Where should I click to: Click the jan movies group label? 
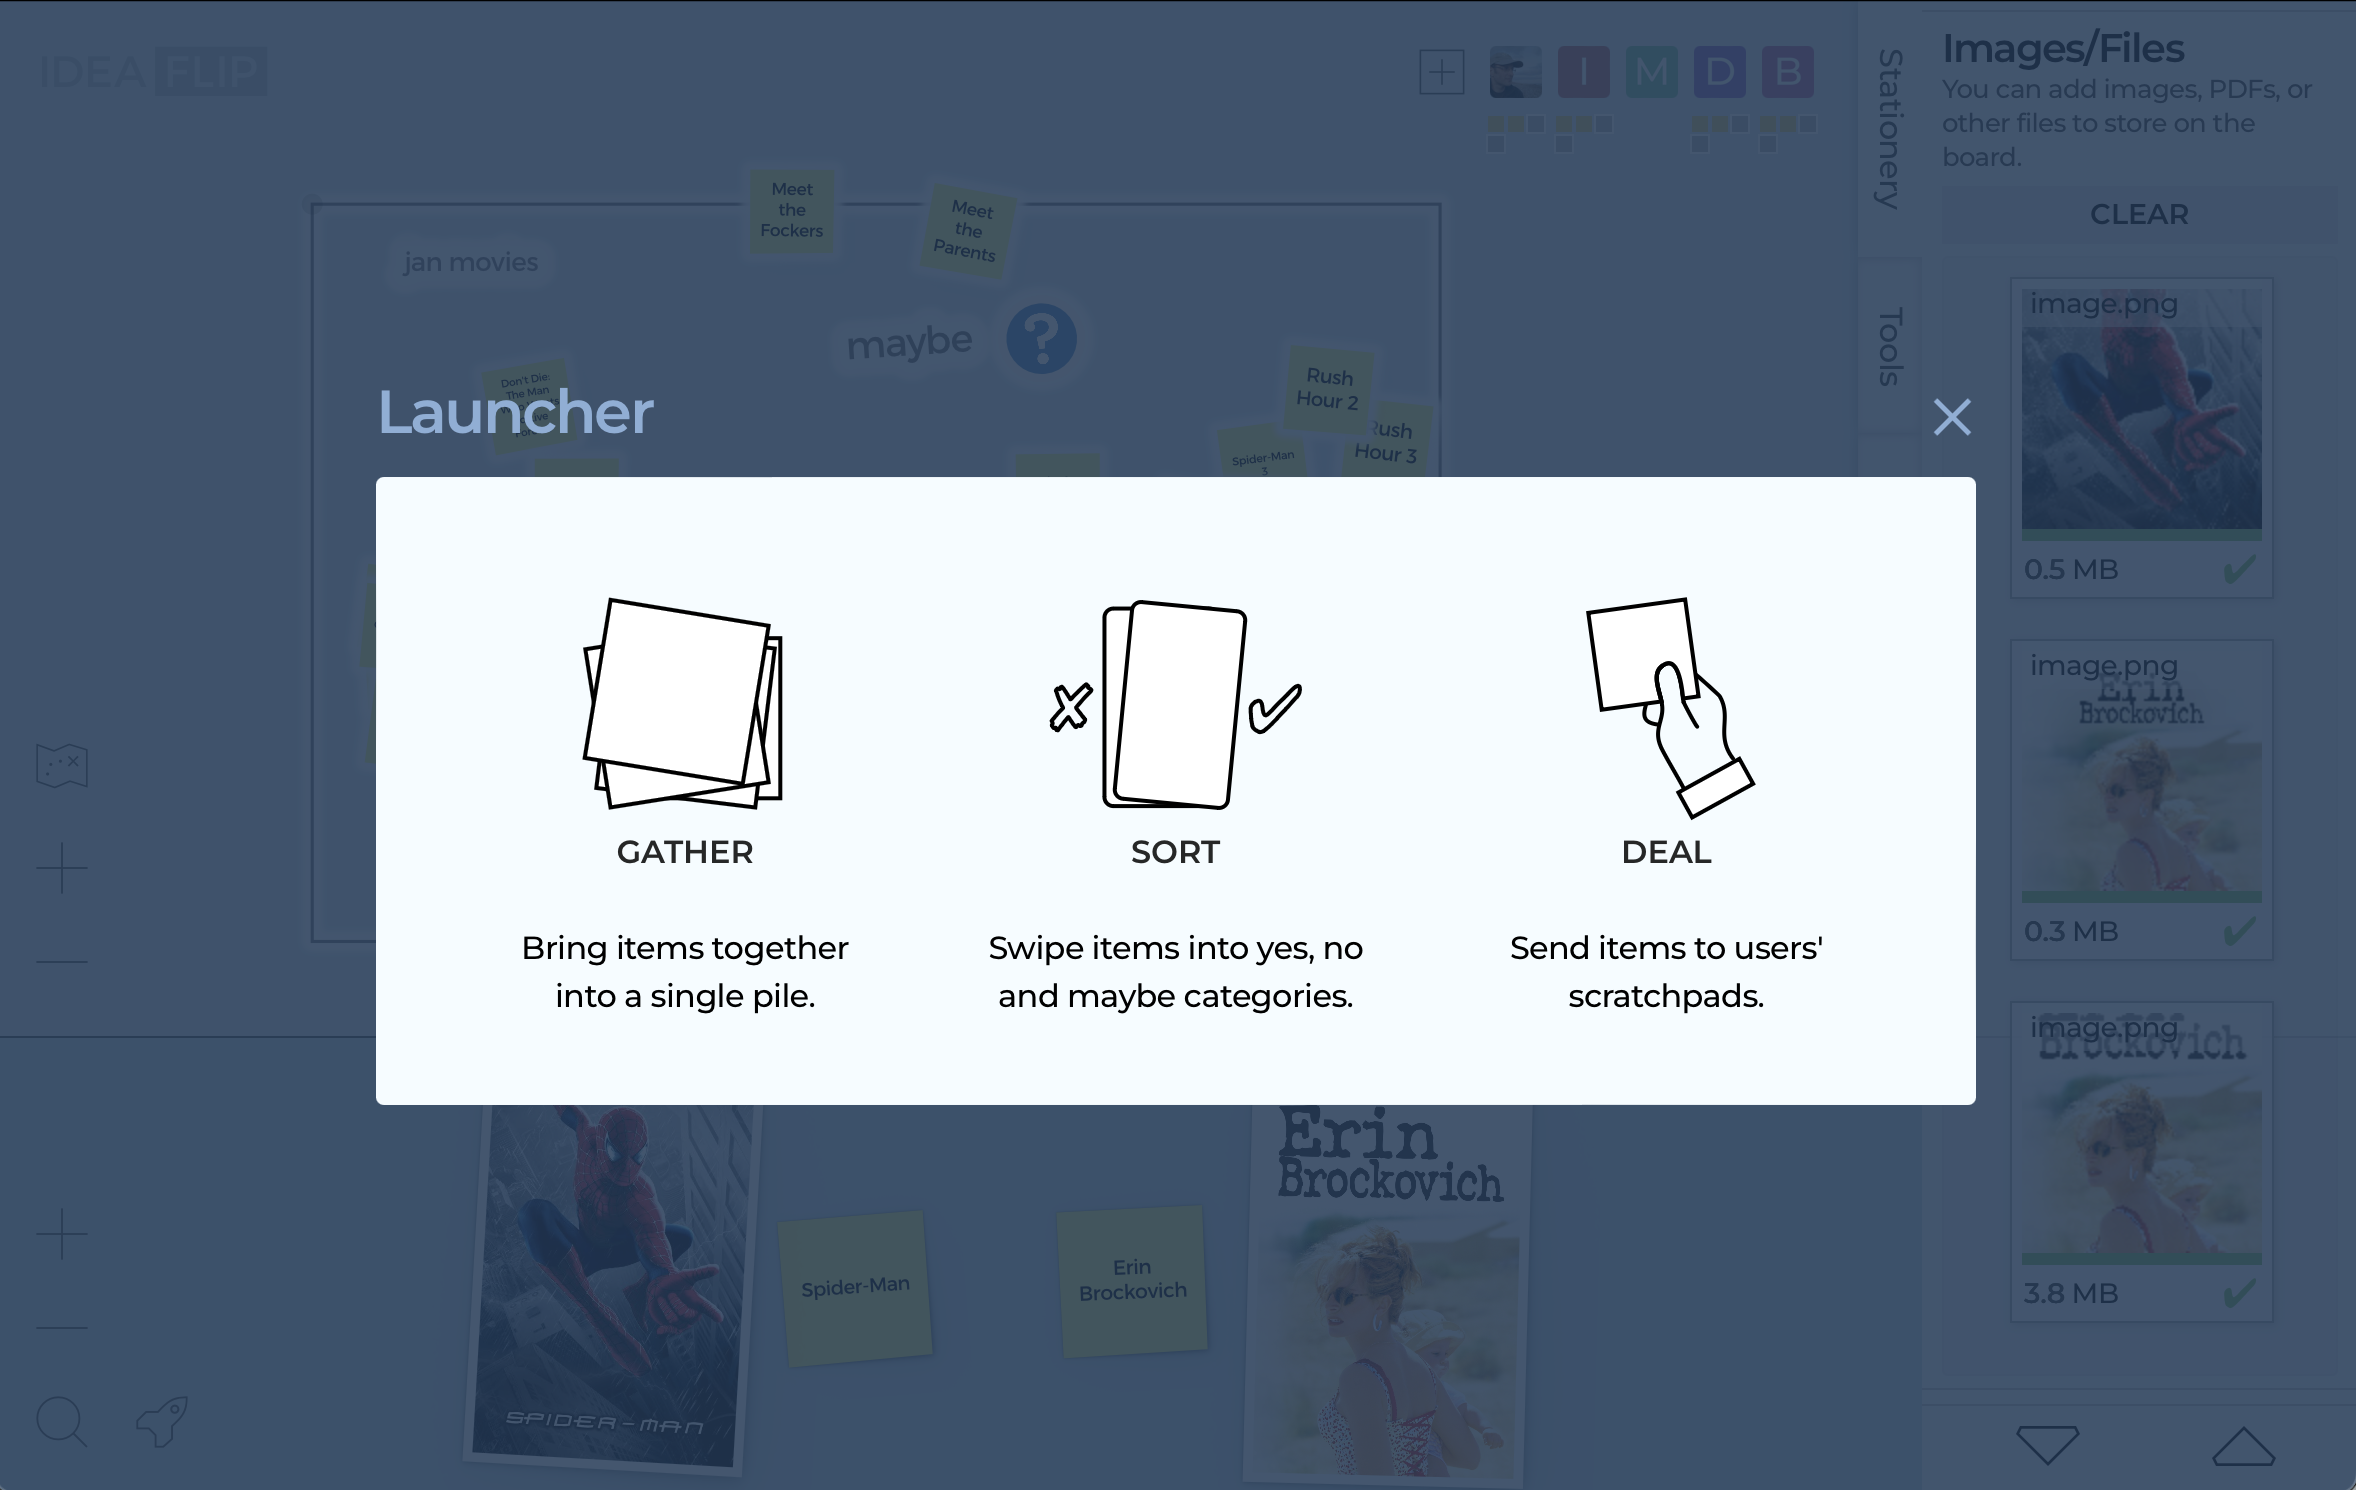tap(471, 262)
